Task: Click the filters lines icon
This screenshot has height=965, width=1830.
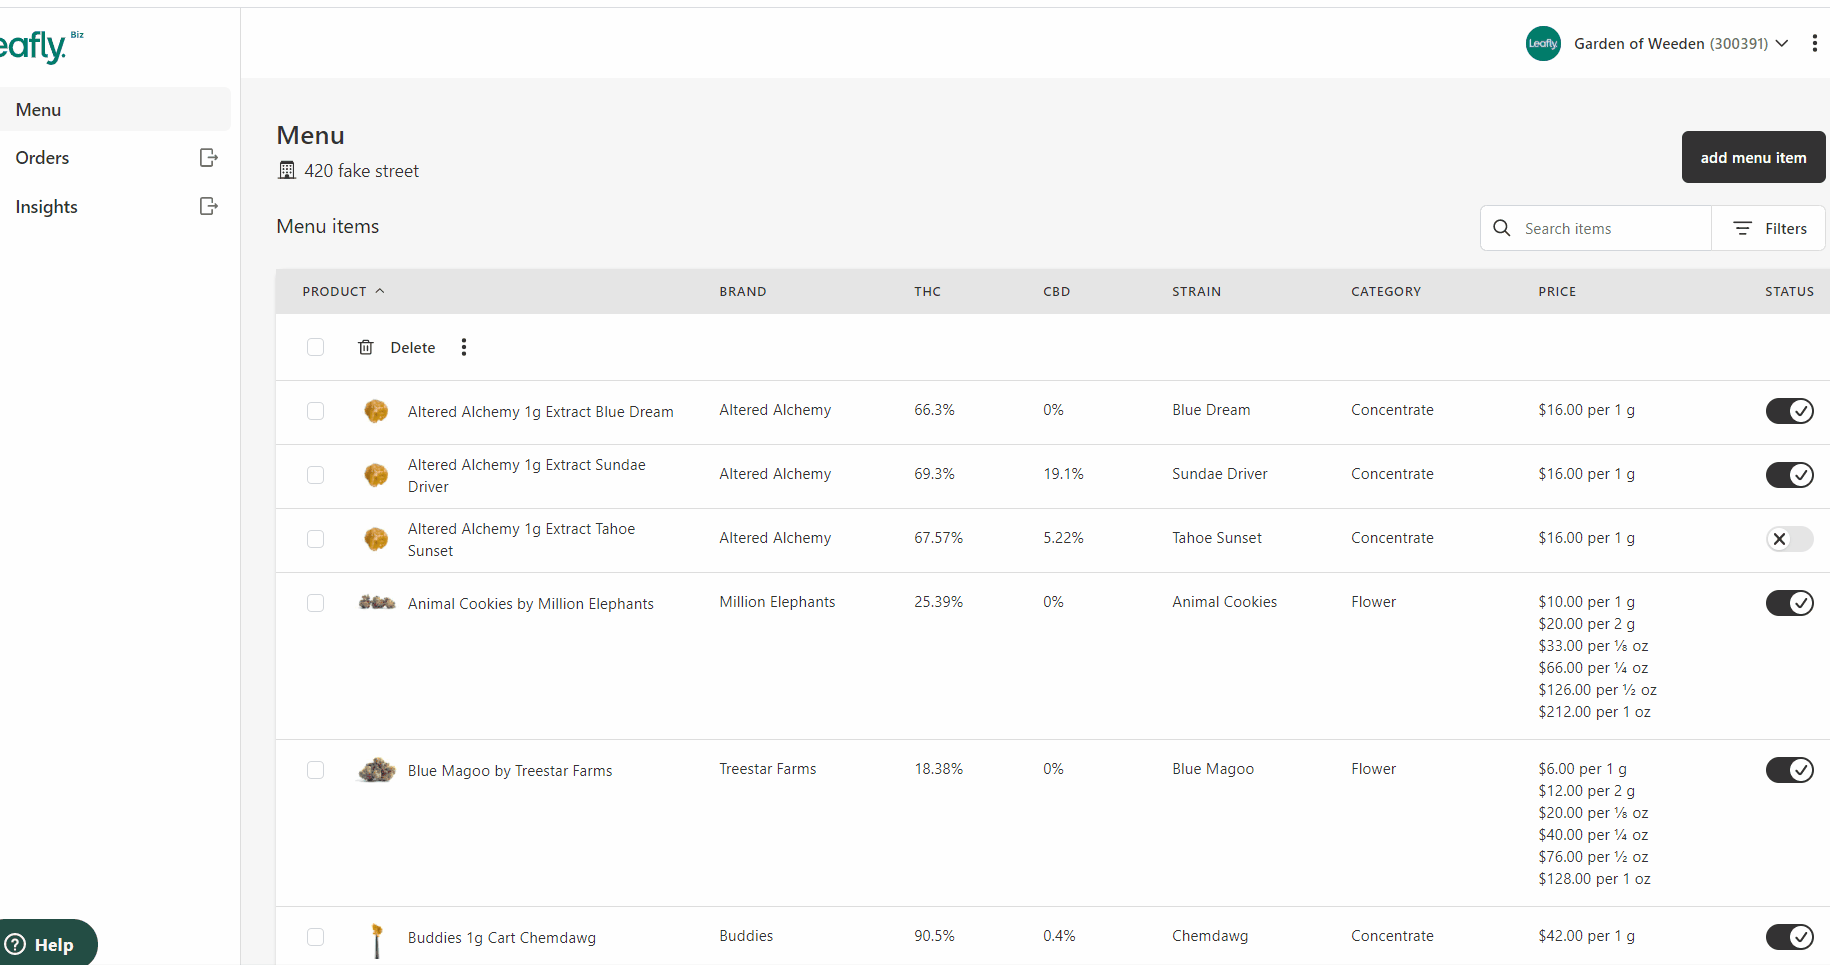Action: click(1742, 228)
